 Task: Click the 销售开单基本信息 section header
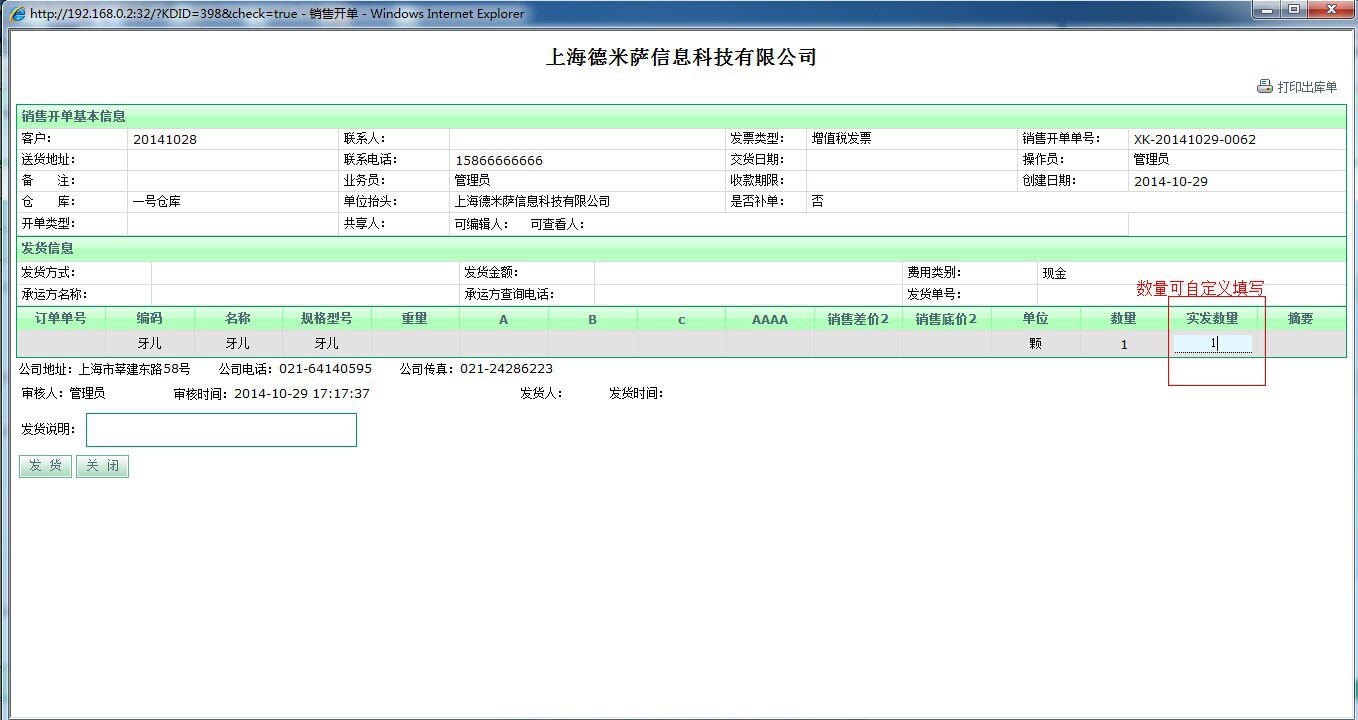click(x=74, y=116)
